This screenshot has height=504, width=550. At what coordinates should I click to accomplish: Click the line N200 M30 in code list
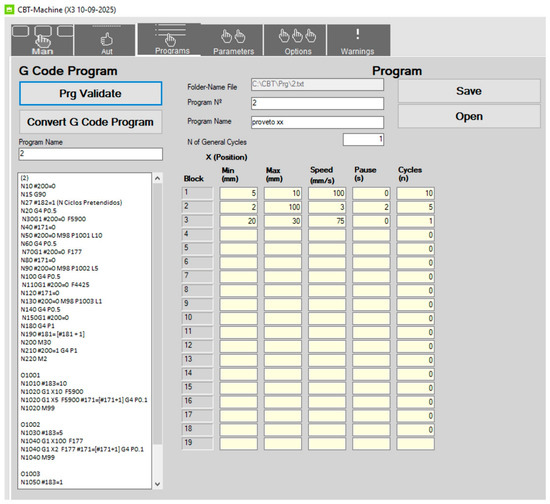[x=36, y=342]
